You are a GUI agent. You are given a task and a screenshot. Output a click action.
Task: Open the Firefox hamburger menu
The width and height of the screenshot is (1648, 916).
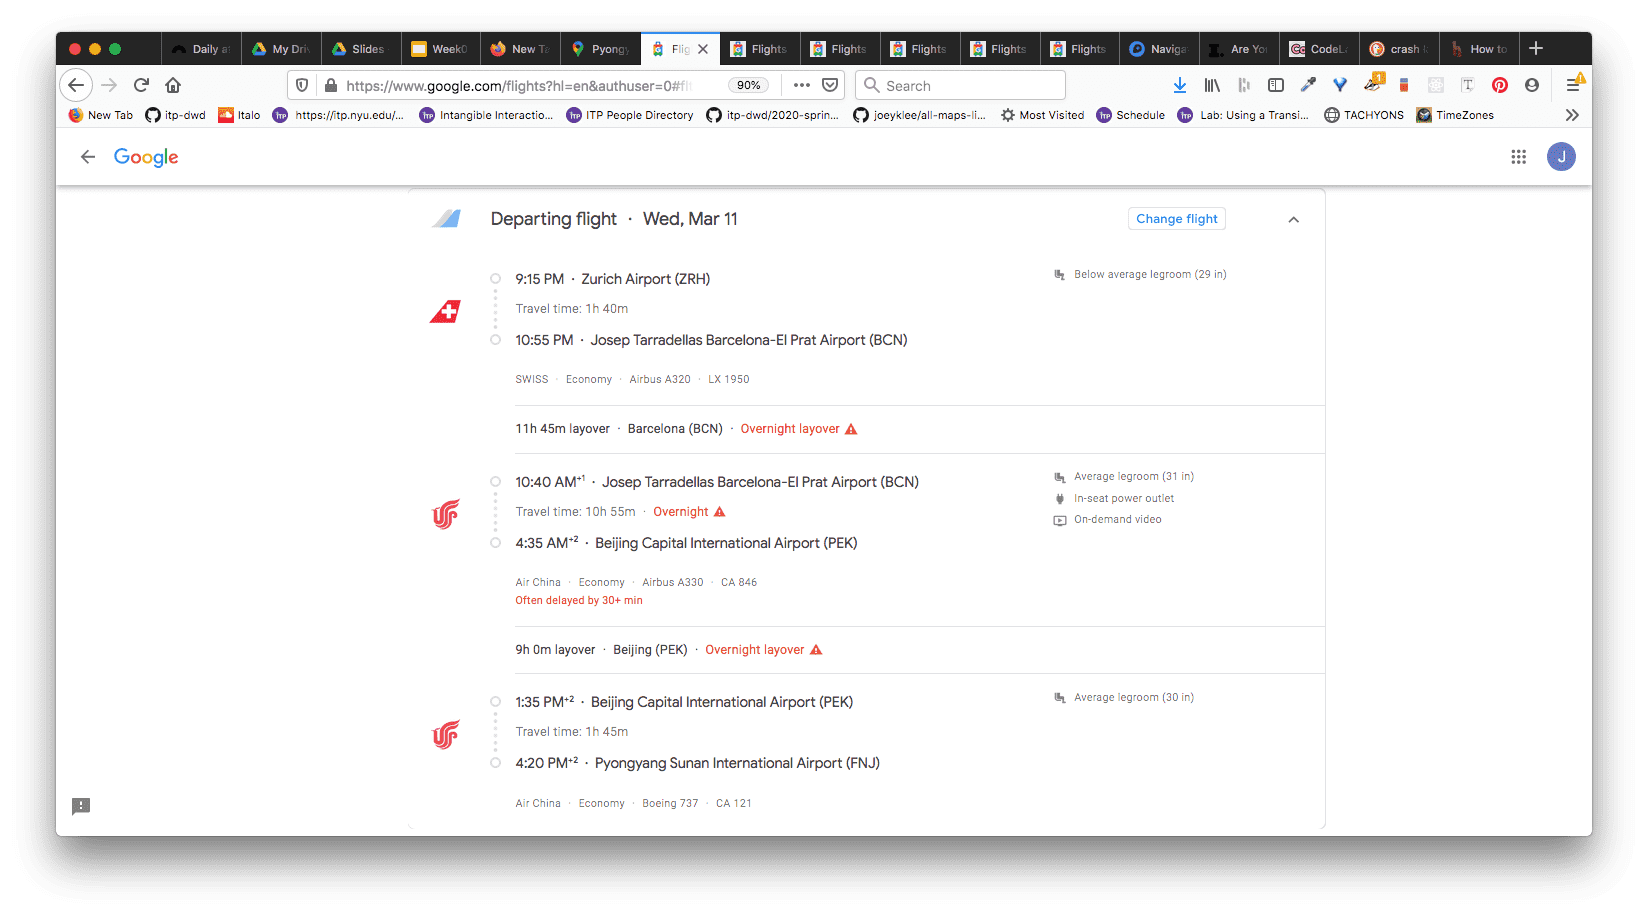point(1573,86)
